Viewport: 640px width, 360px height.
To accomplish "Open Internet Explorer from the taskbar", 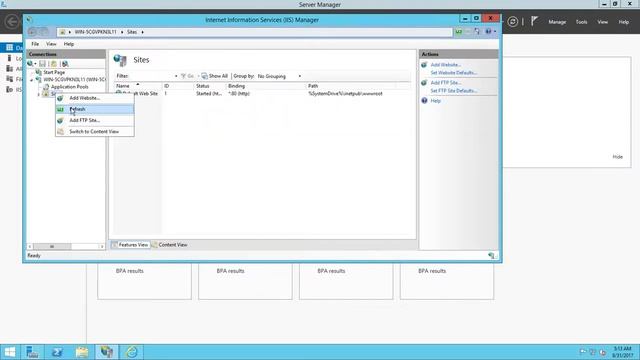I will (x=131, y=352).
